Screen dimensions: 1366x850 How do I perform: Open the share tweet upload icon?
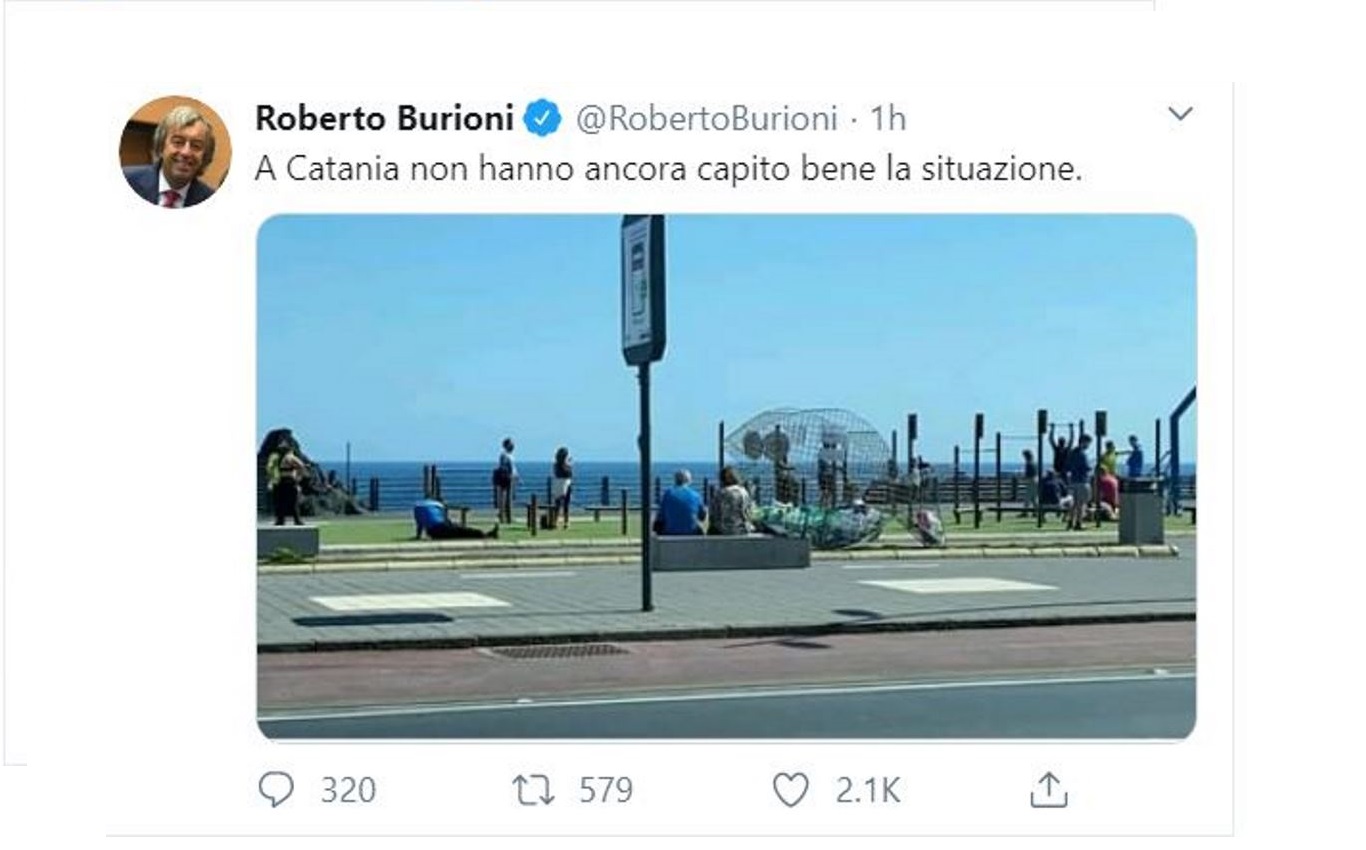click(x=1048, y=791)
